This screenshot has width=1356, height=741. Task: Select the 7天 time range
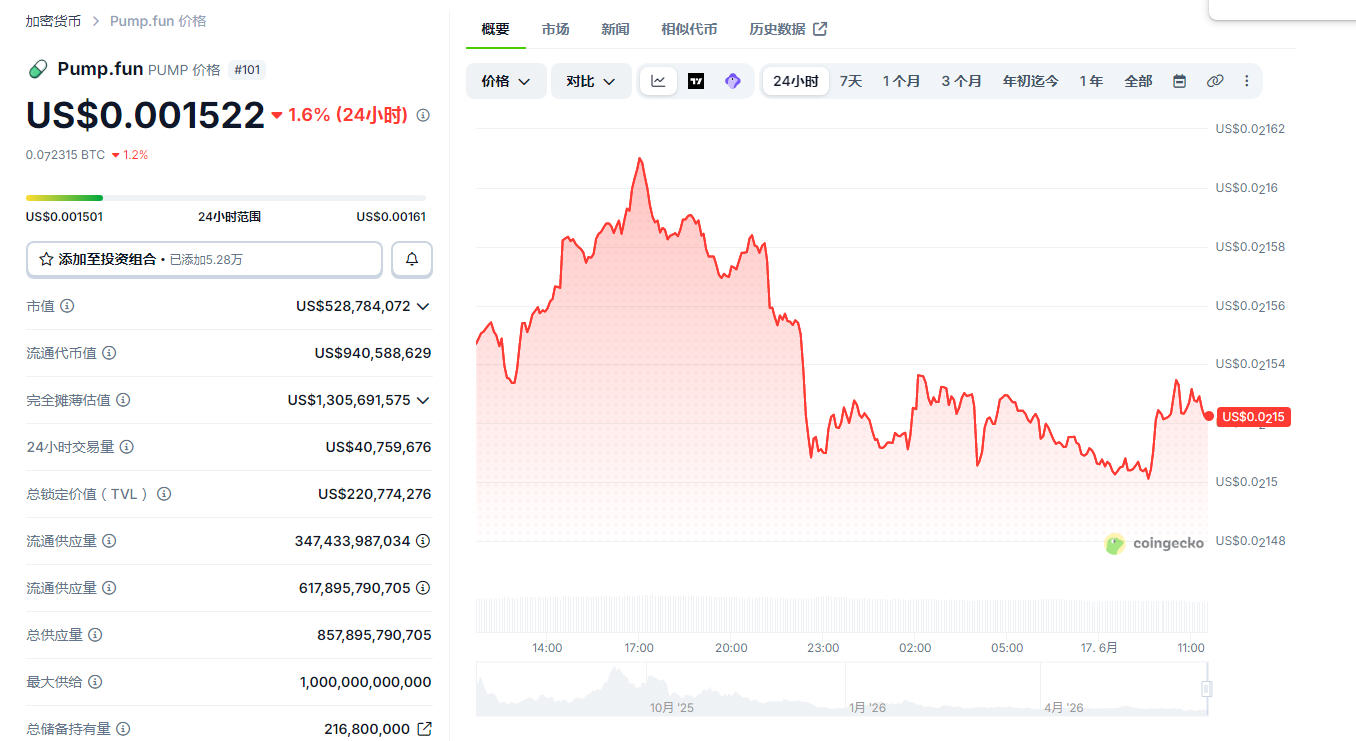851,81
